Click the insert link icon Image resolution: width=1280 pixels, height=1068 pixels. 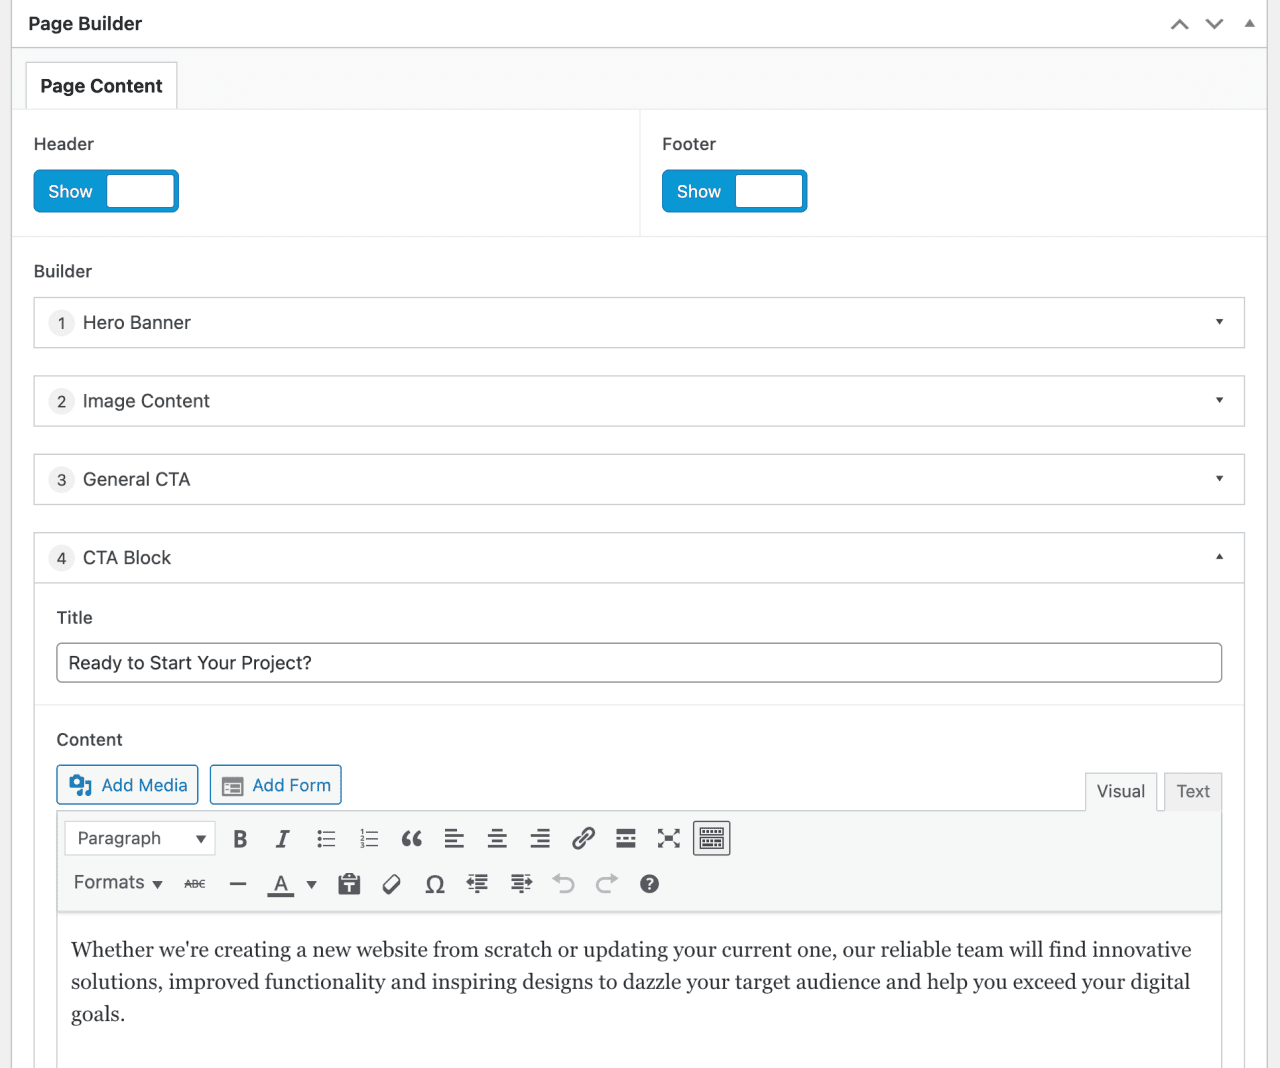pyautogui.click(x=583, y=839)
